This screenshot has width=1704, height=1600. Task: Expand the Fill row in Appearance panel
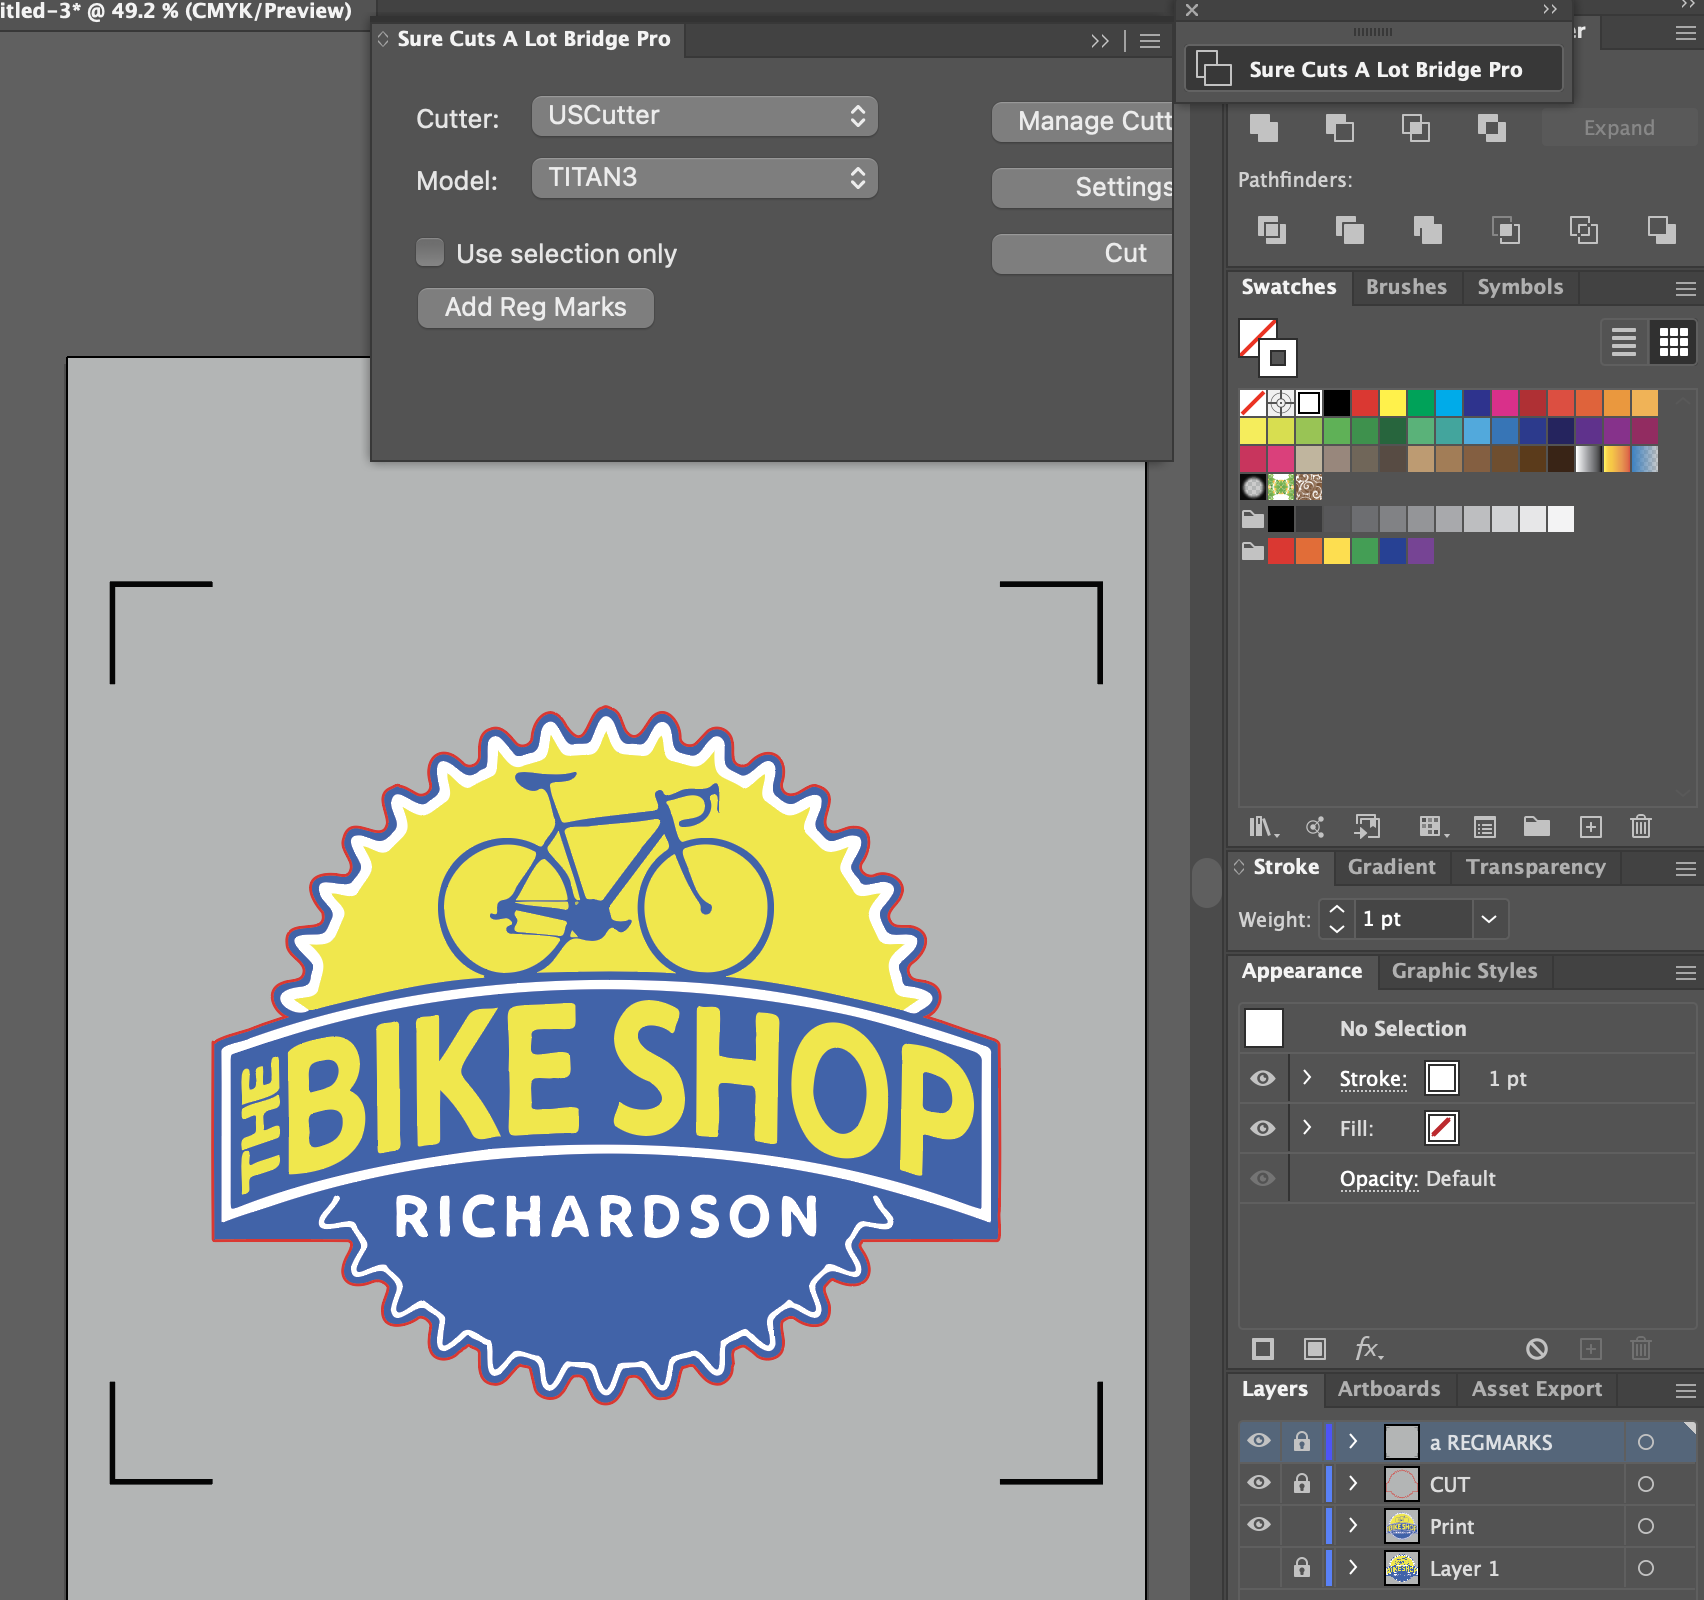pos(1307,1127)
